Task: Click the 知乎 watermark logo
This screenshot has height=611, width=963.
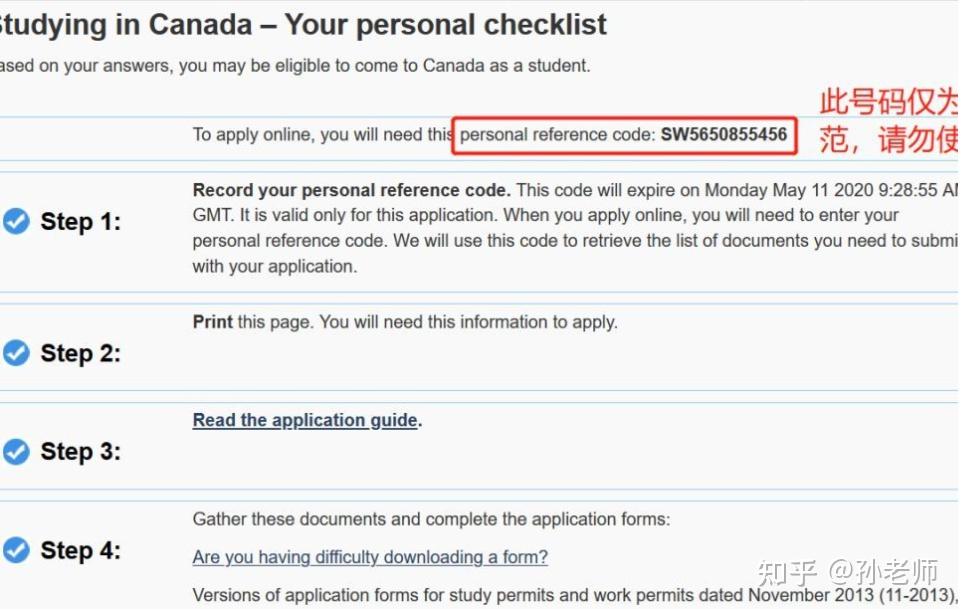Action: click(788, 572)
